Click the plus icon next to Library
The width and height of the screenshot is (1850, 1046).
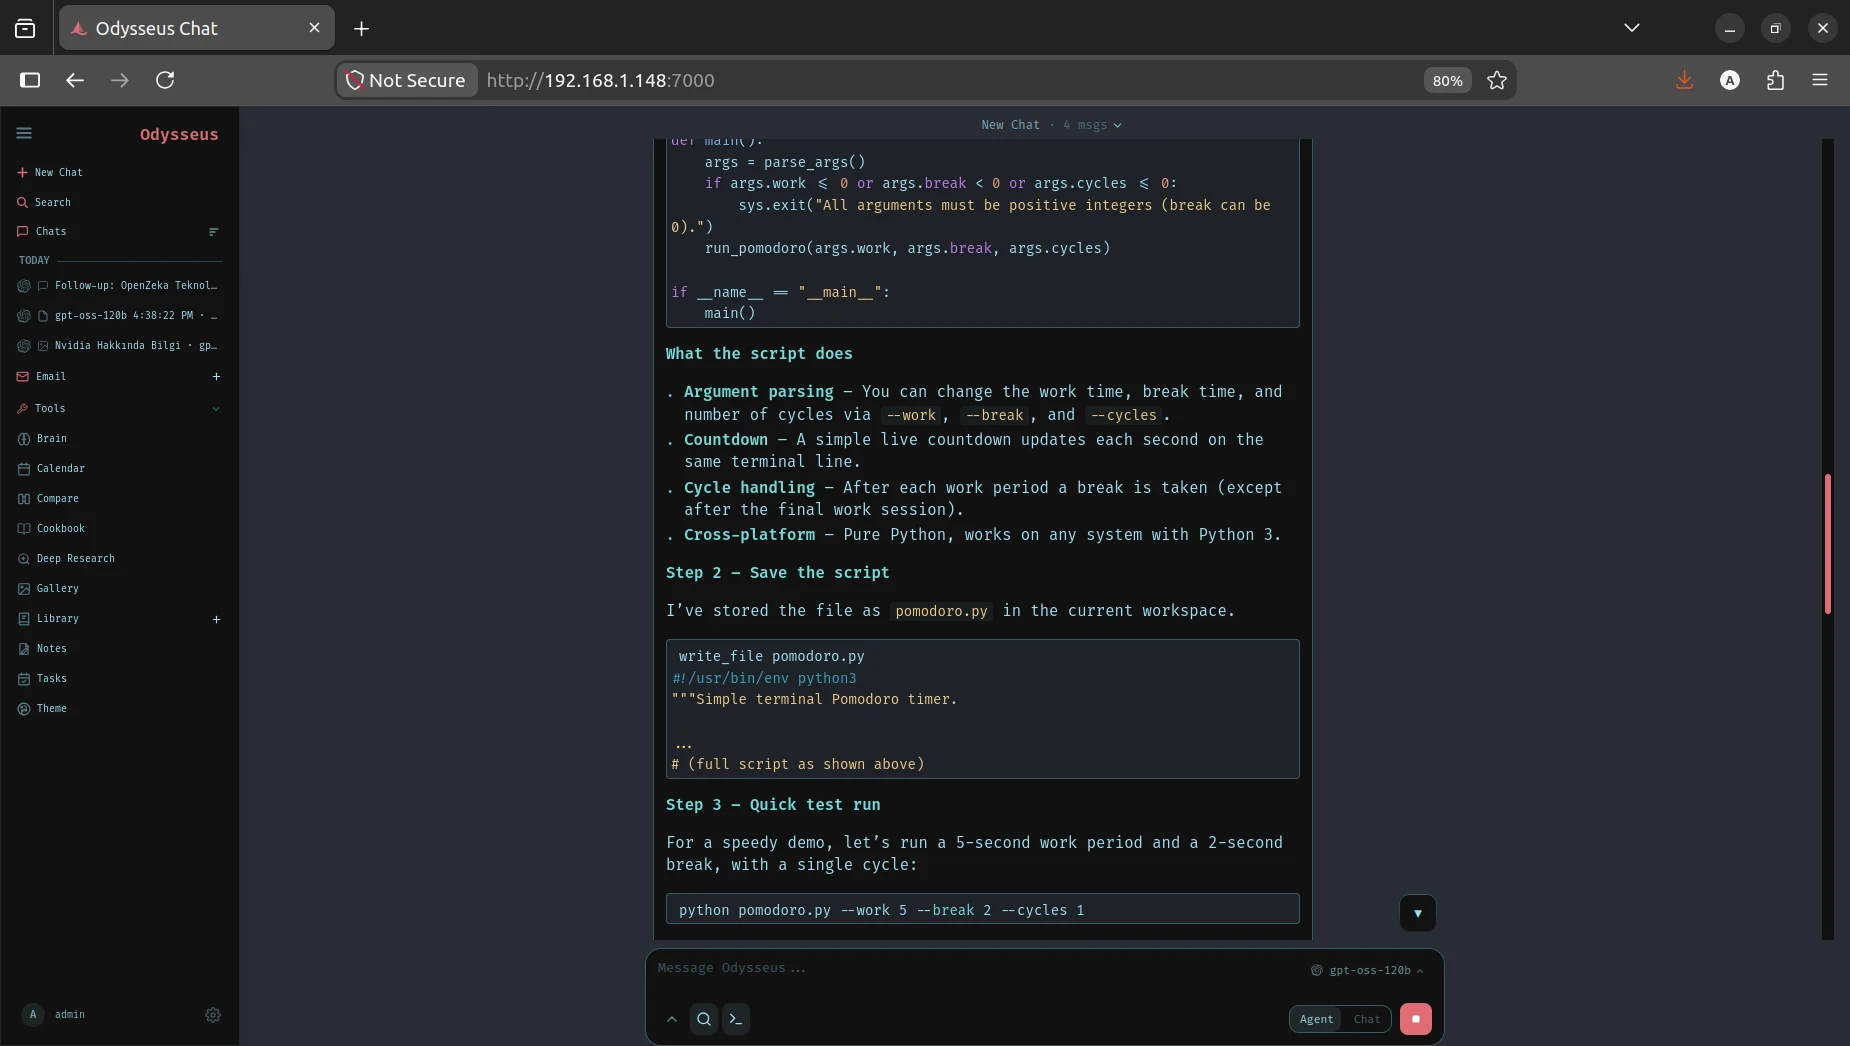click(x=216, y=620)
